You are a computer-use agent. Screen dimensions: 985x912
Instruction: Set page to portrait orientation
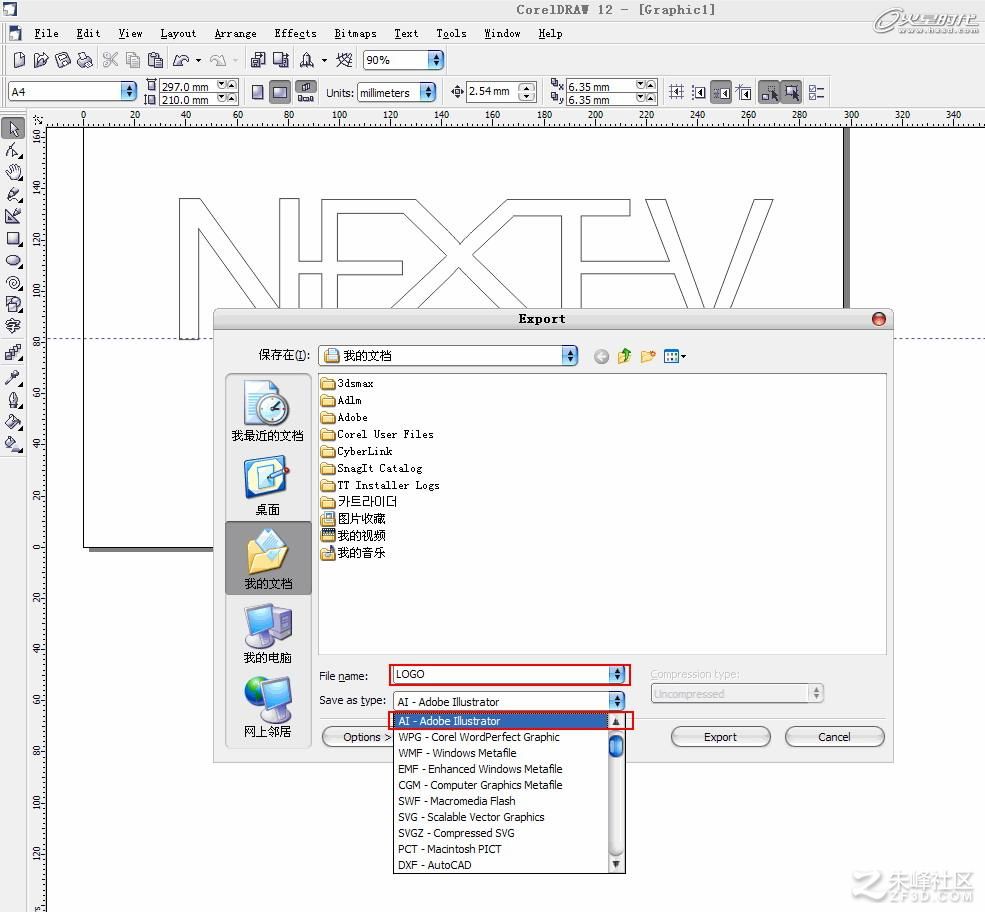pos(258,92)
